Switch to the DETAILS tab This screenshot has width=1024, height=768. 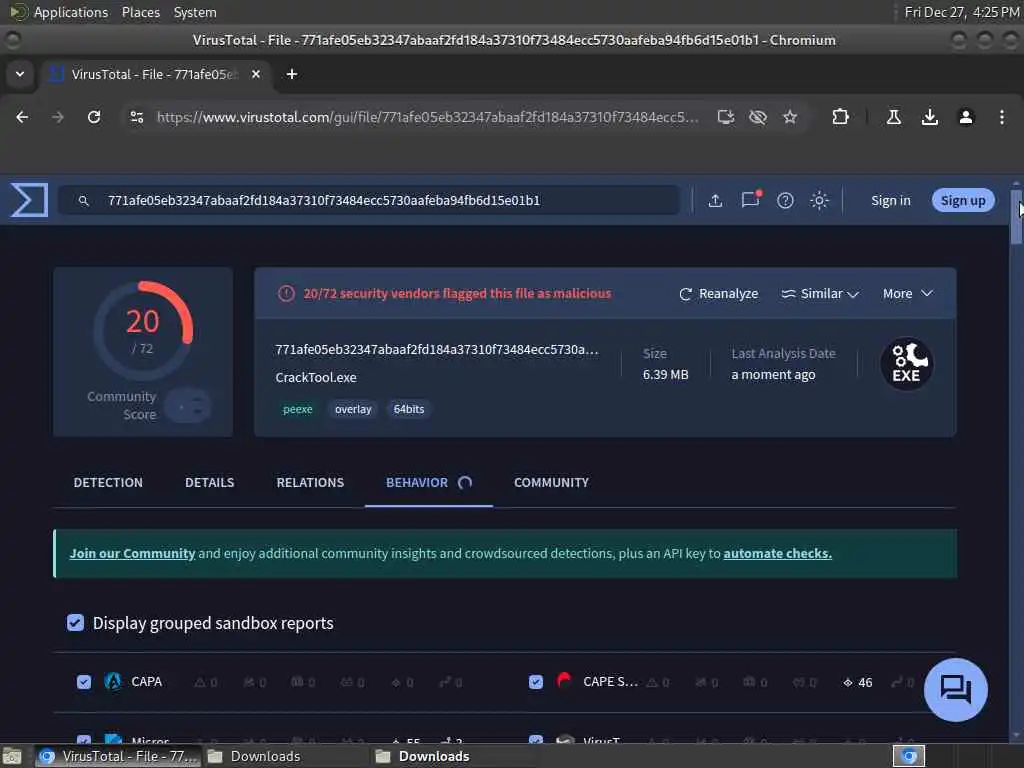point(210,483)
